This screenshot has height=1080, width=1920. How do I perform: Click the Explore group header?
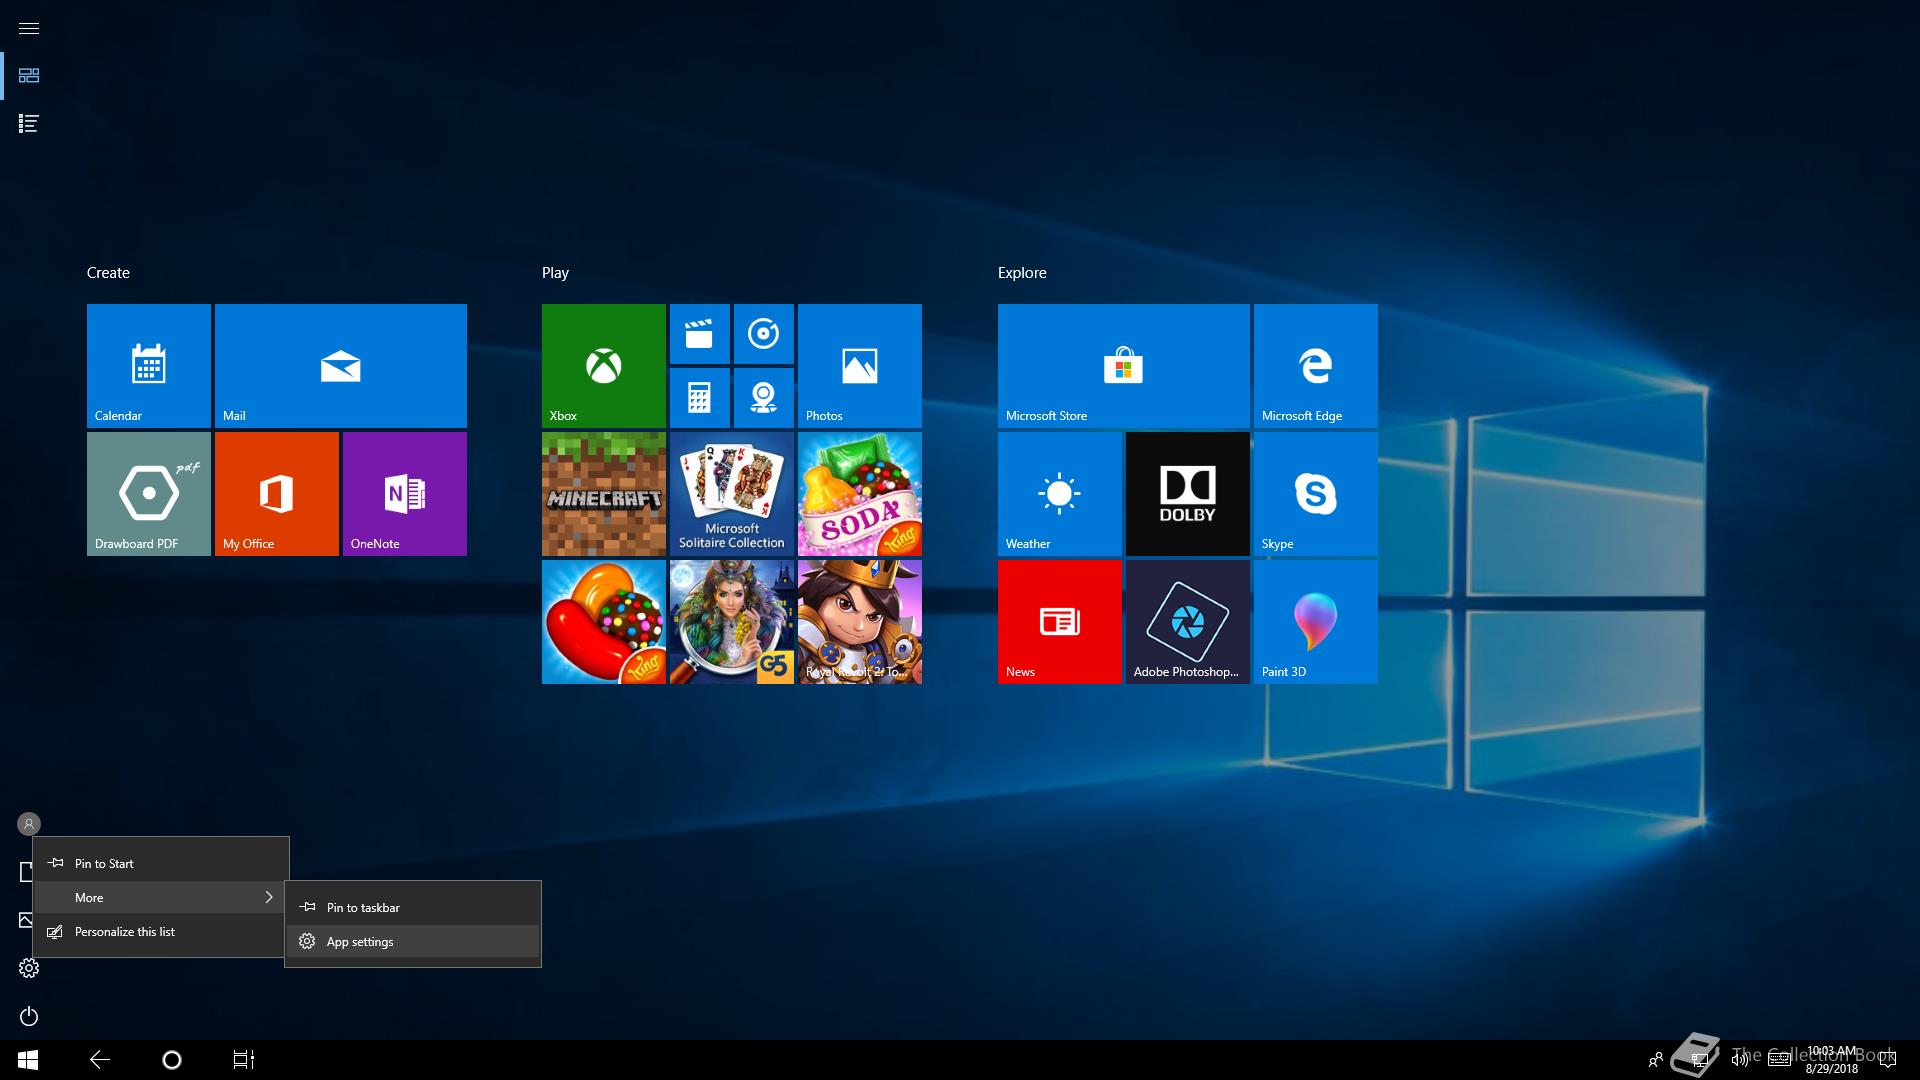pyautogui.click(x=1022, y=273)
